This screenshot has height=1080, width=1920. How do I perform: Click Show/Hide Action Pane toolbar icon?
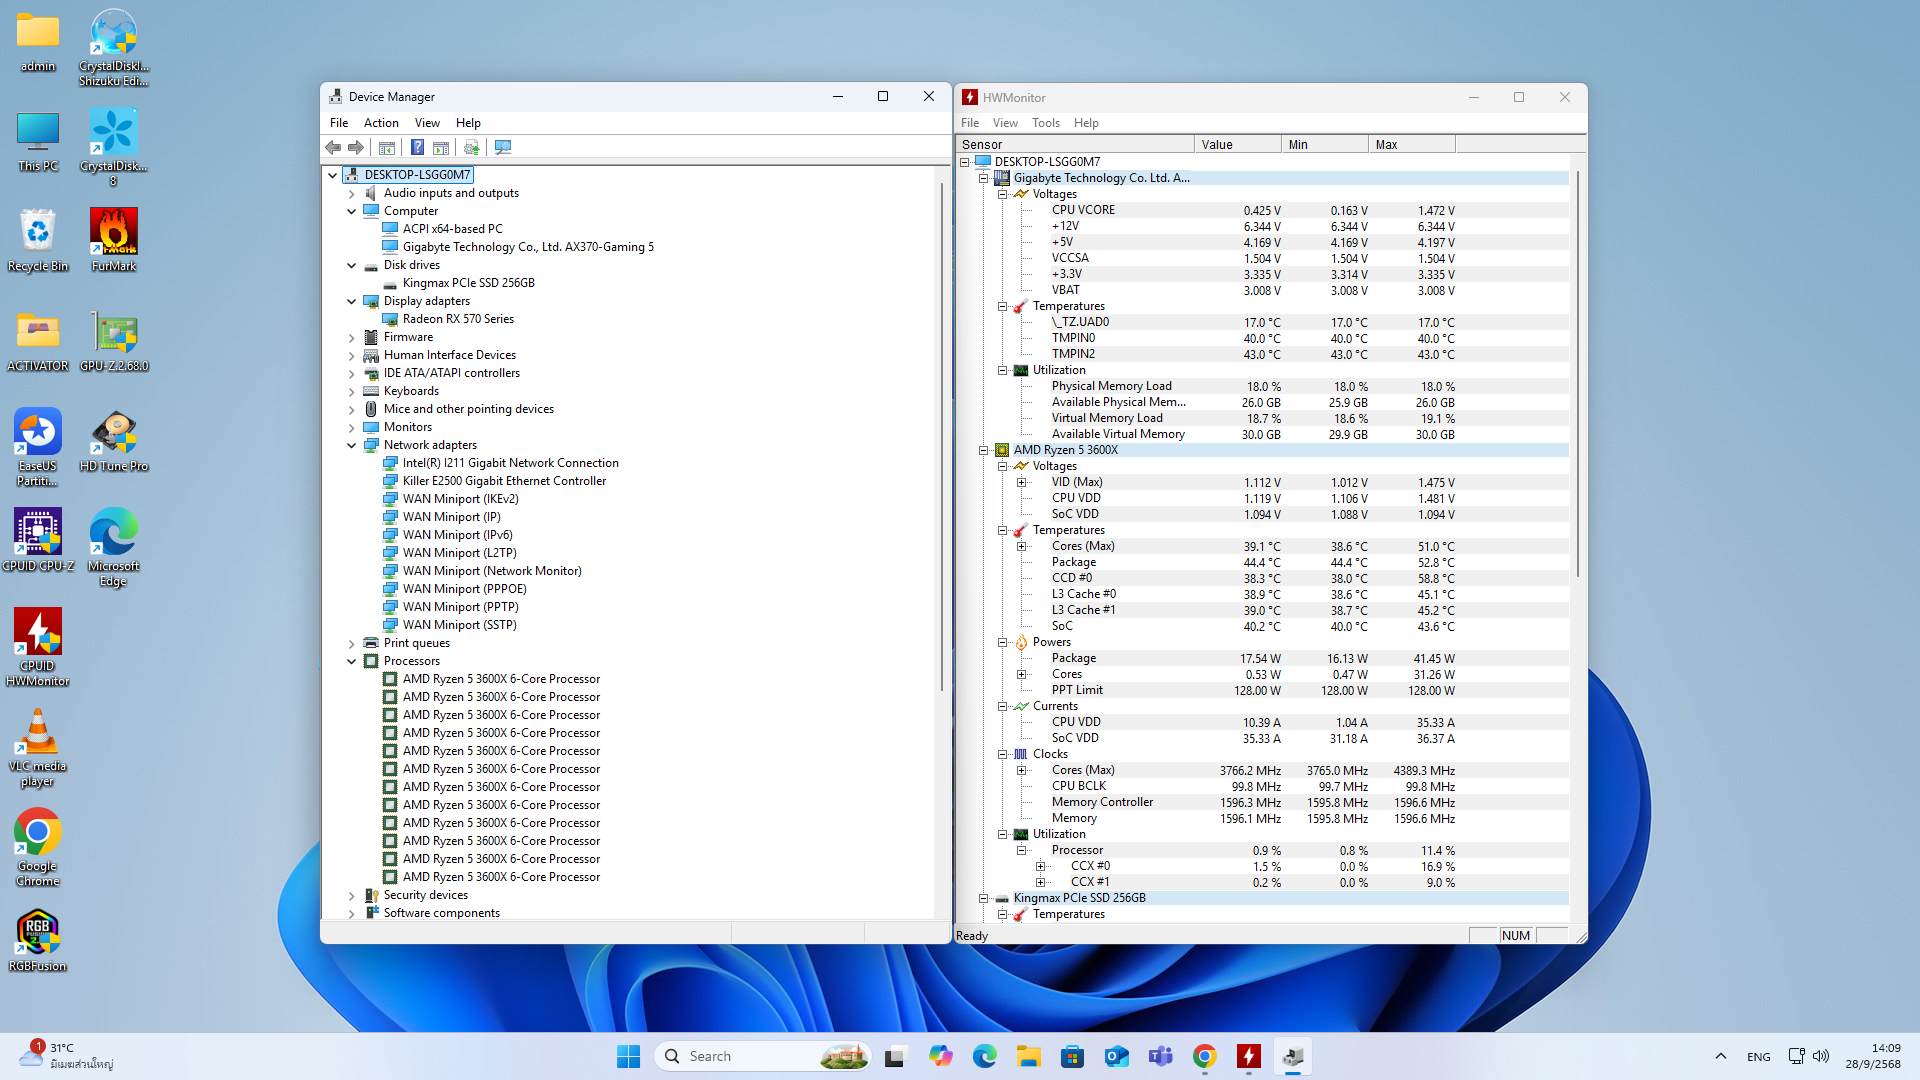point(441,147)
